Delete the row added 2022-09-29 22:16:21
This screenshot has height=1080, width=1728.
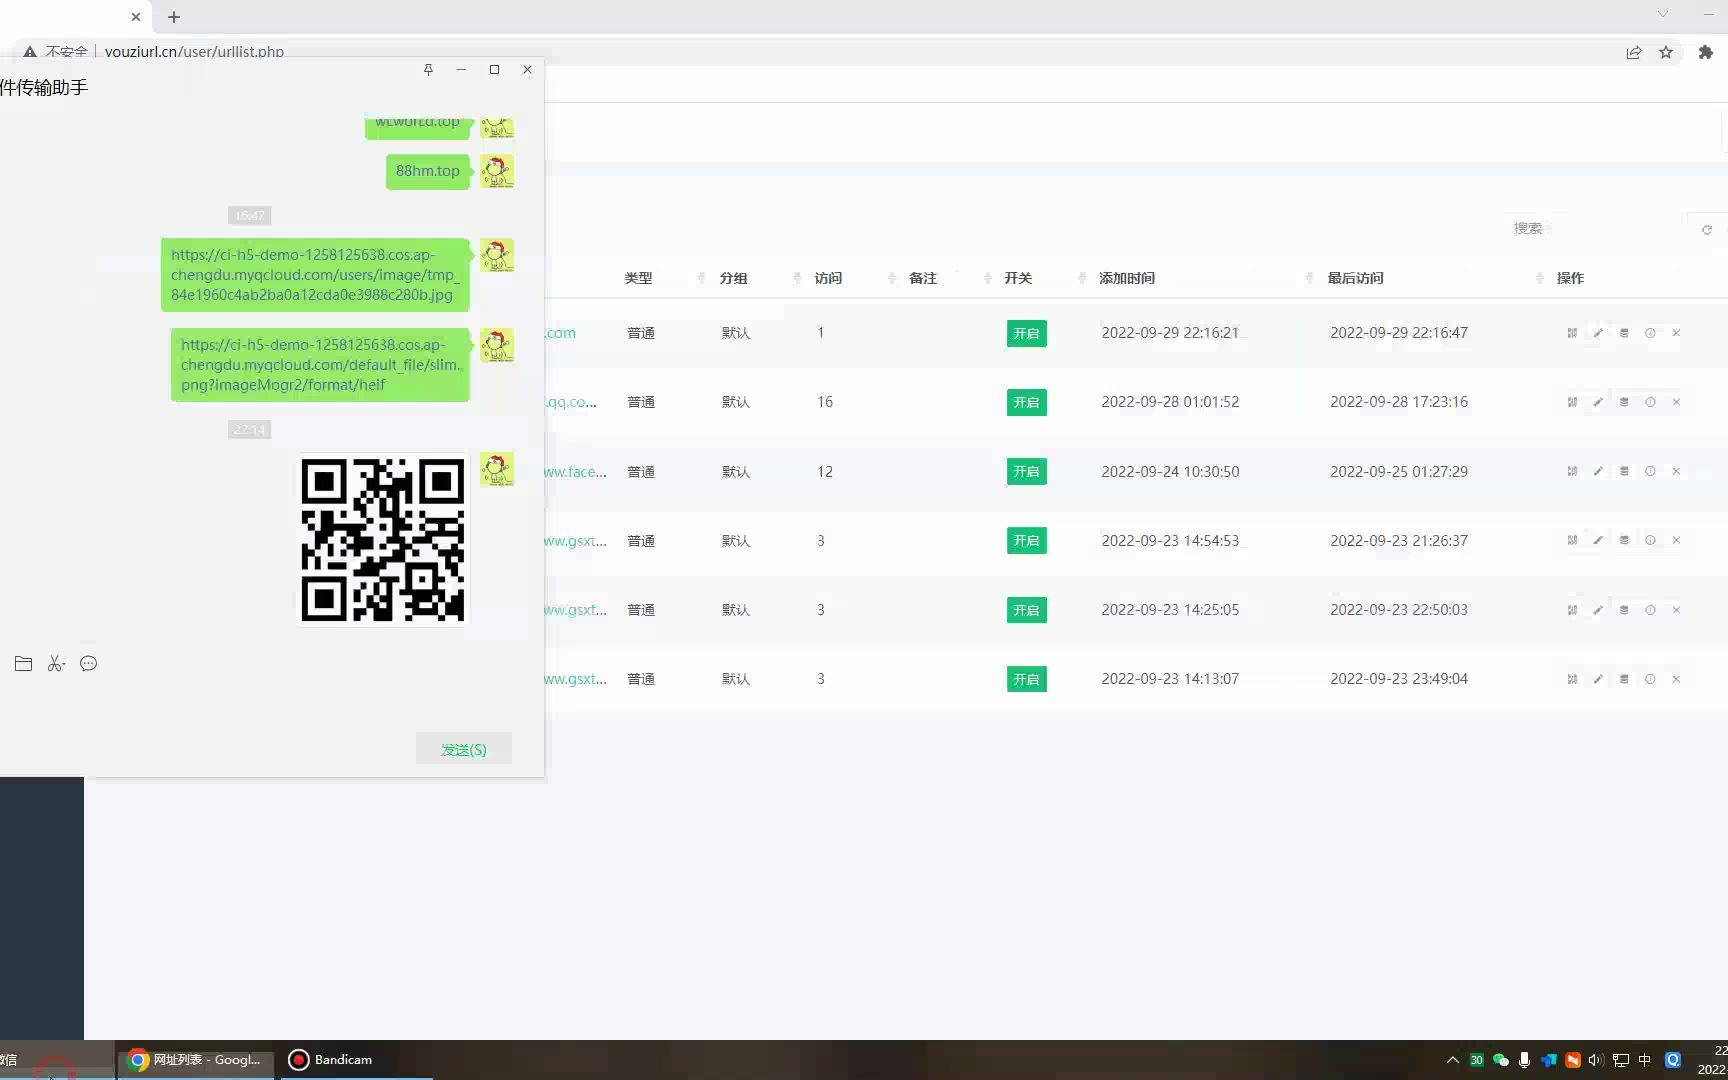[1676, 333]
